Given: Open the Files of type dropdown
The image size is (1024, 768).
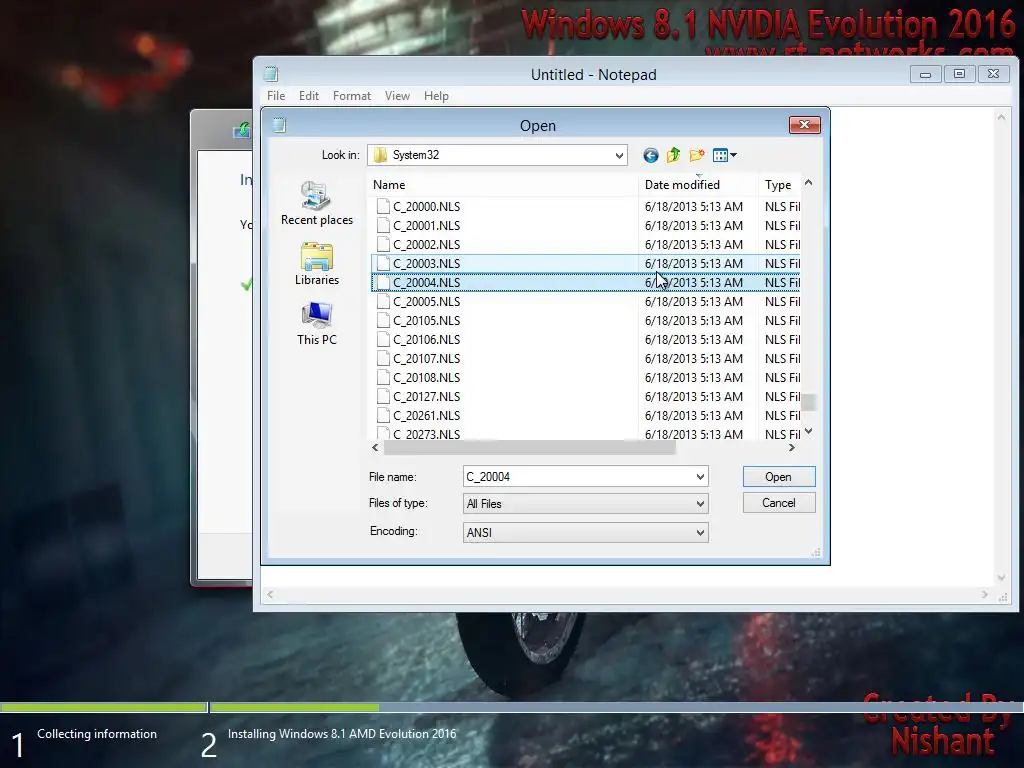Looking at the screenshot, I should coord(700,504).
